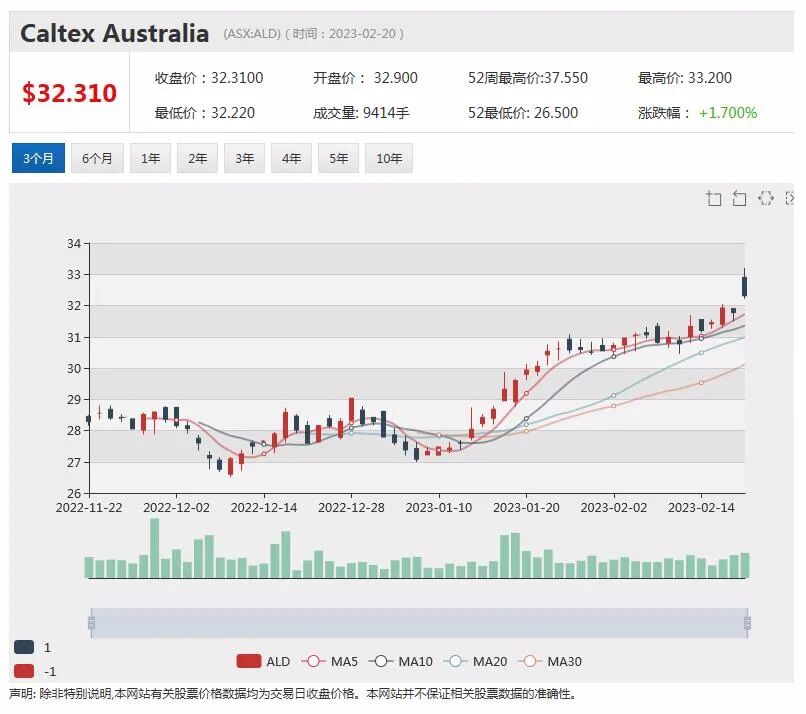Toggle the MA20 line in legend

475,662
